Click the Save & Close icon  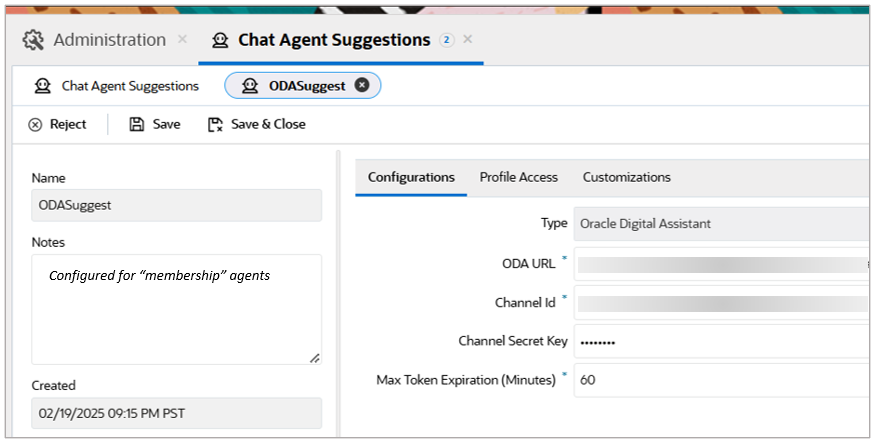tap(215, 125)
